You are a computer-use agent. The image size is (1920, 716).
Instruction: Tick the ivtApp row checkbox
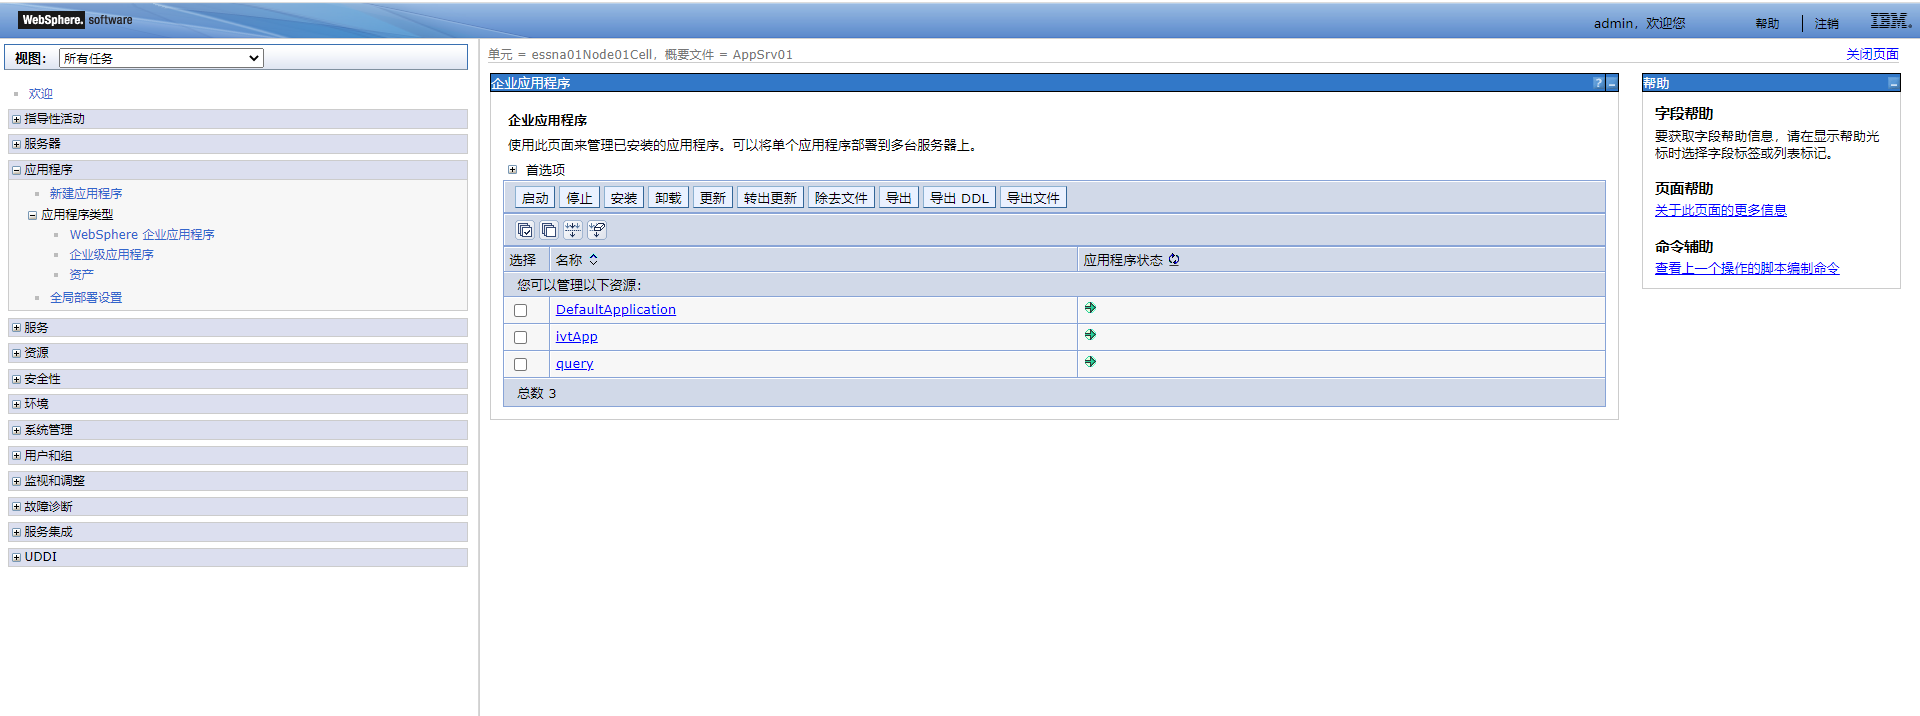(520, 337)
